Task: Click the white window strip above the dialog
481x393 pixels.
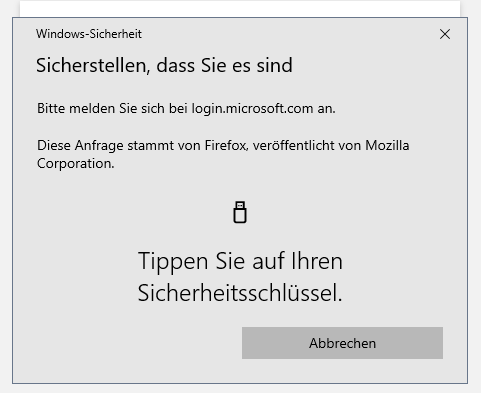Action: tap(240, 9)
